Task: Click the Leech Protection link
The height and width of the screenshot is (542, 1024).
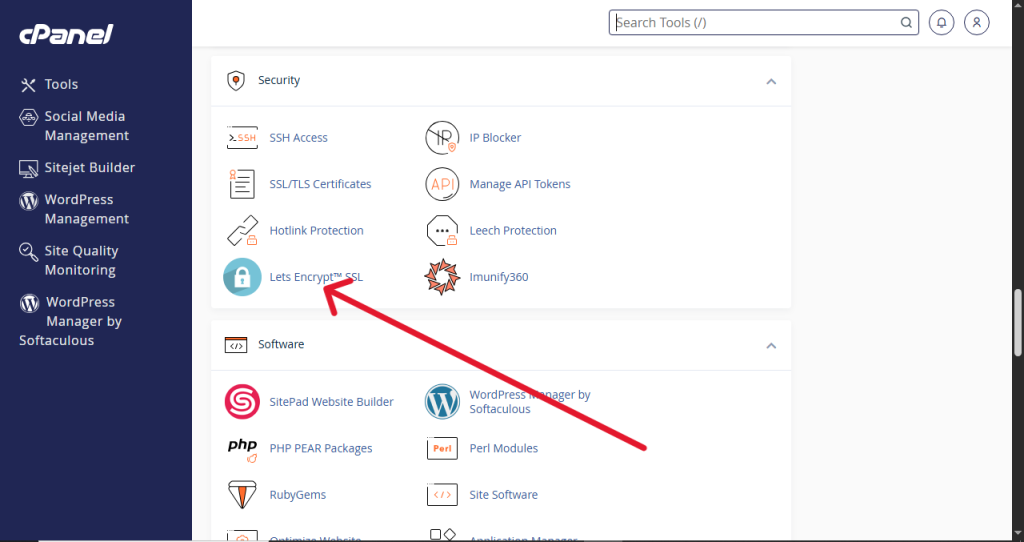Action: coord(513,231)
